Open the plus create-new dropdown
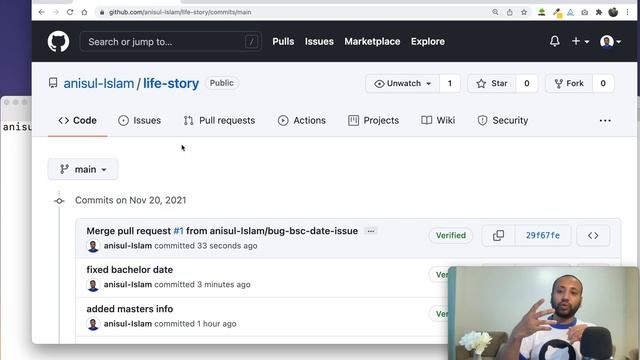 (580, 41)
